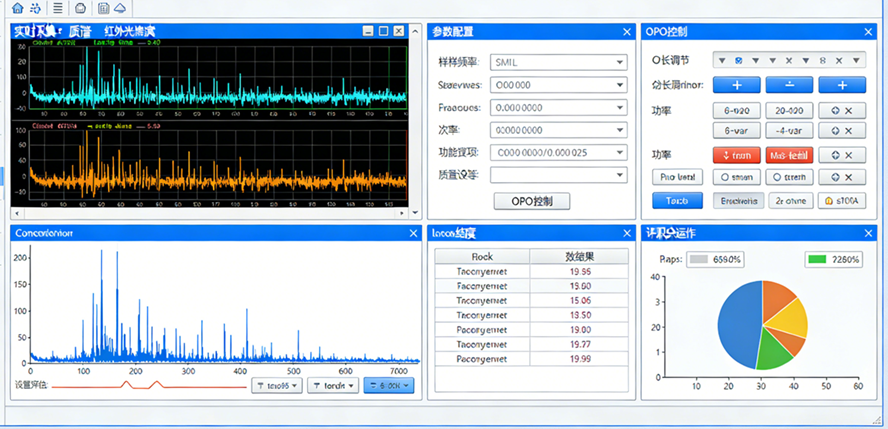Toggle the checked box in the top OPO row
This screenshot has width=888, height=429.
(x=738, y=61)
